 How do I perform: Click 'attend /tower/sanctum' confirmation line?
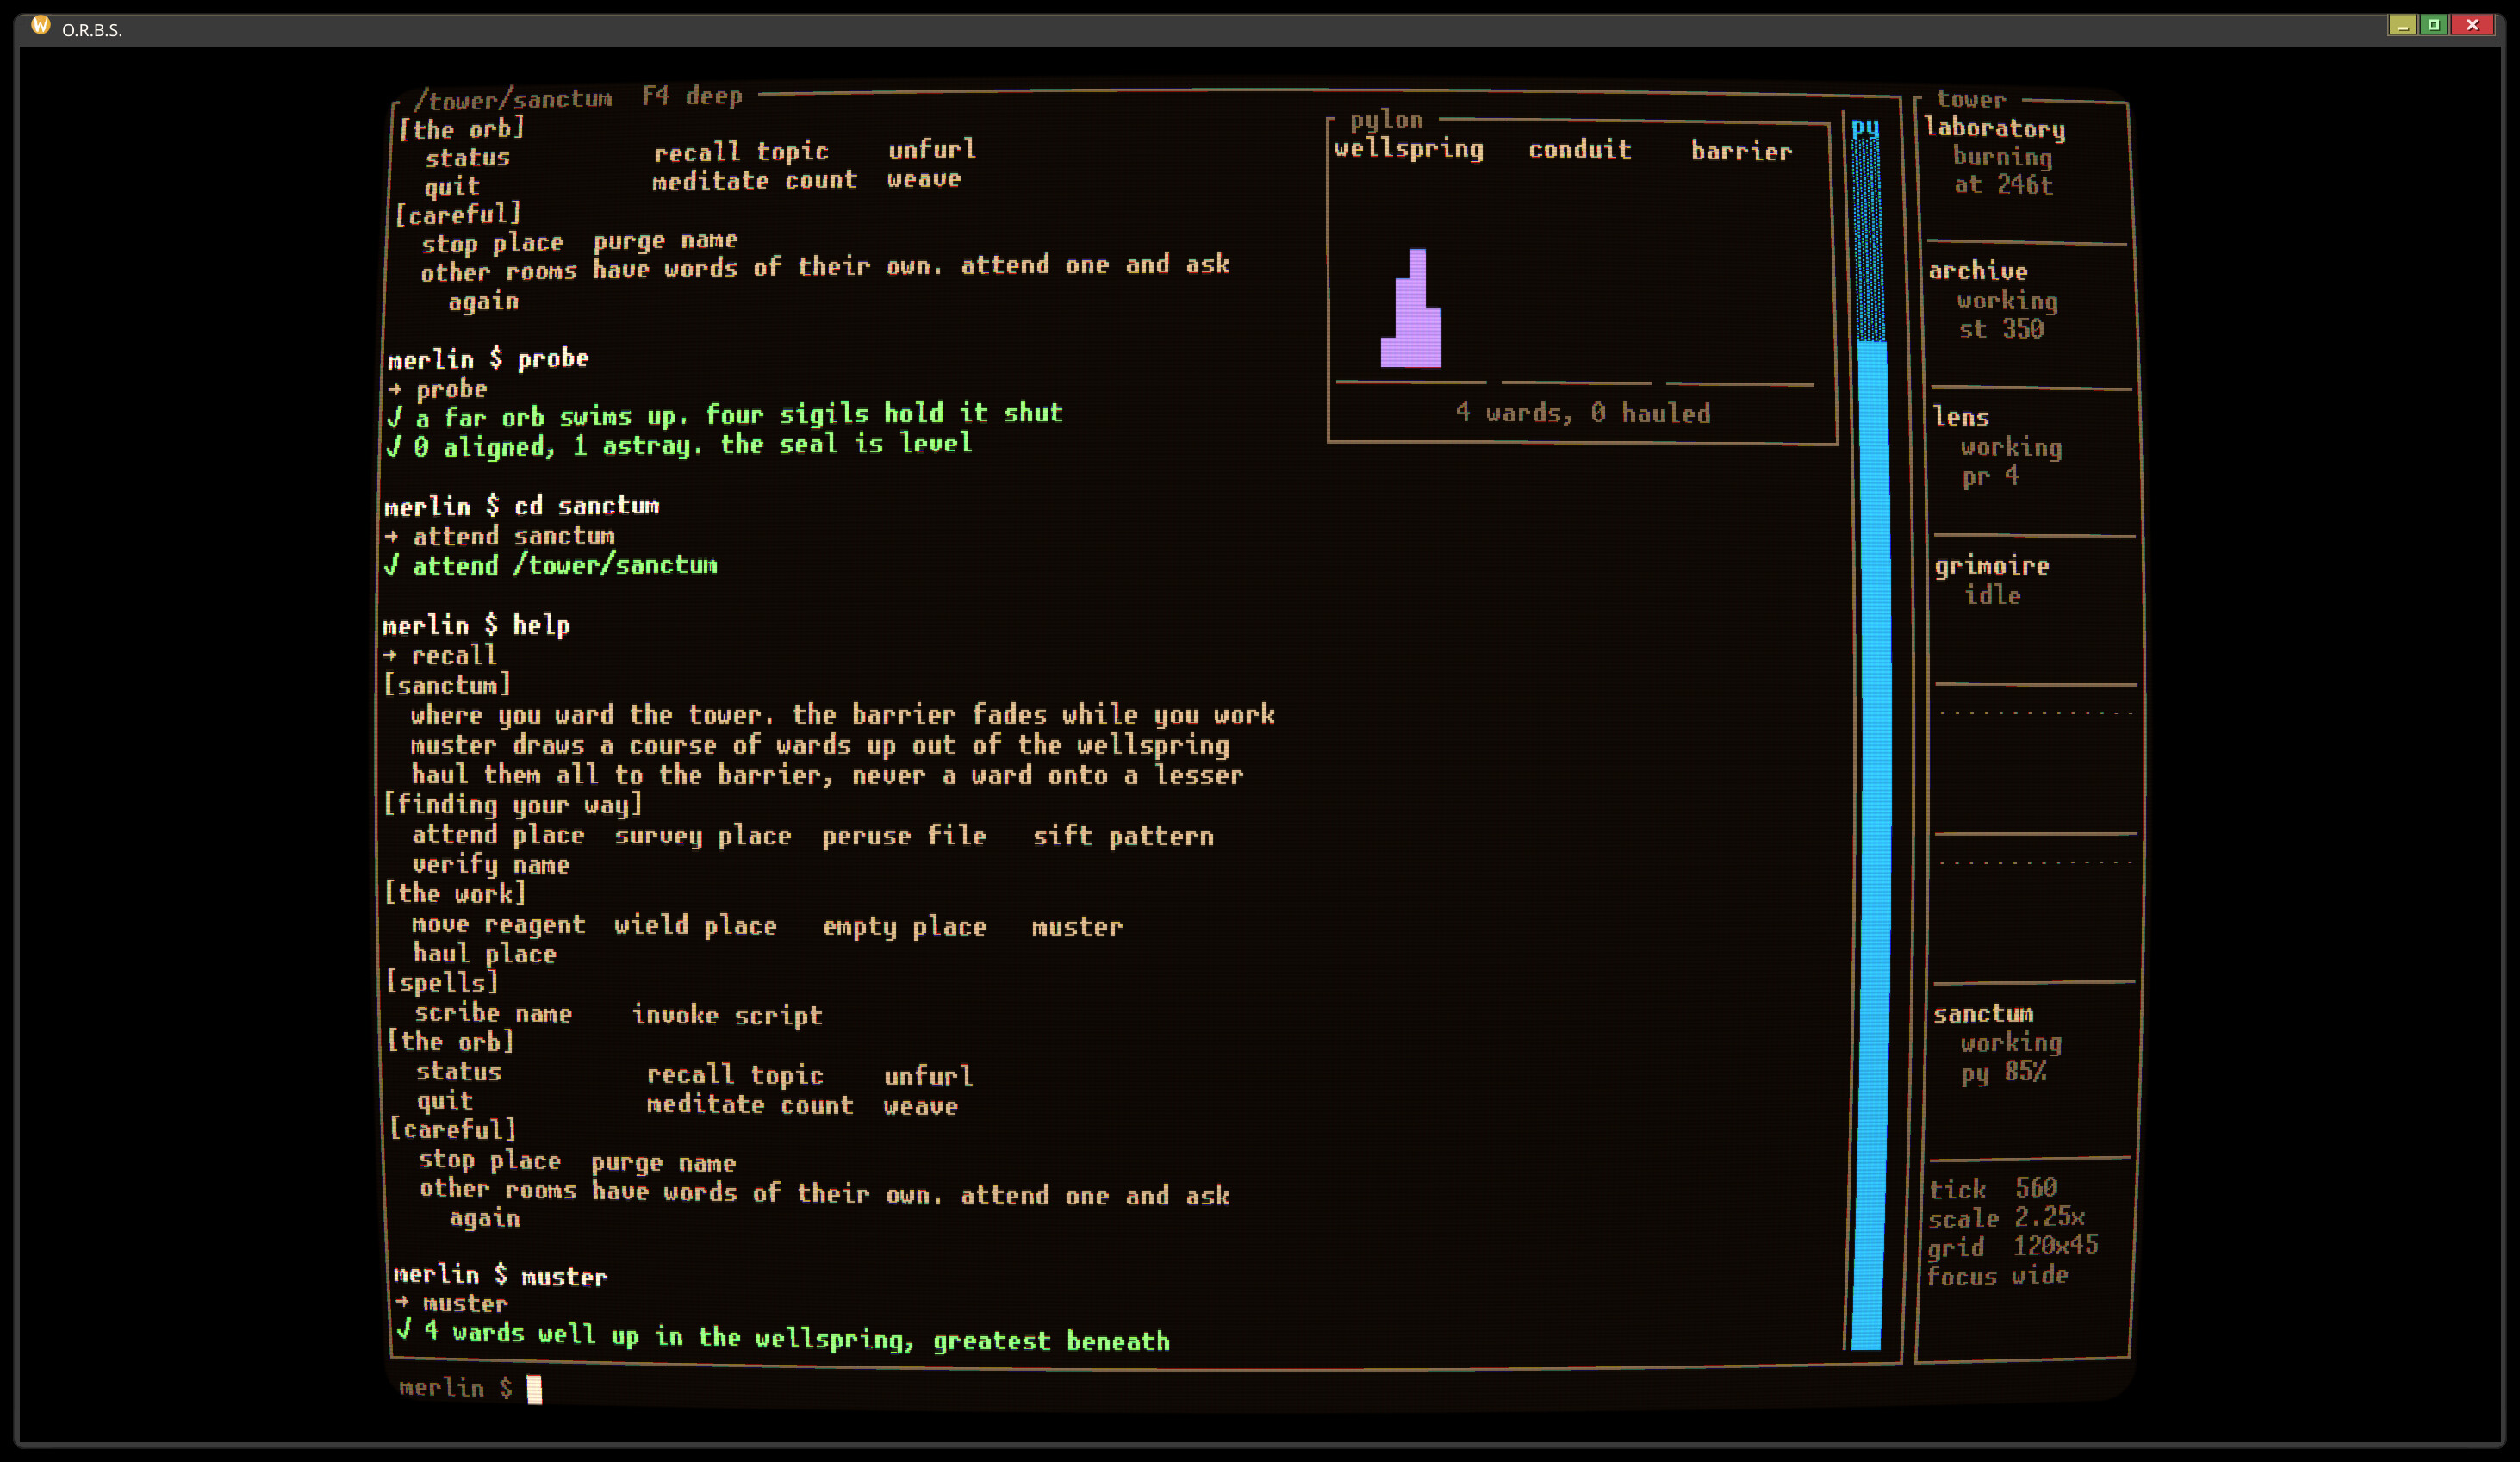tap(551, 566)
